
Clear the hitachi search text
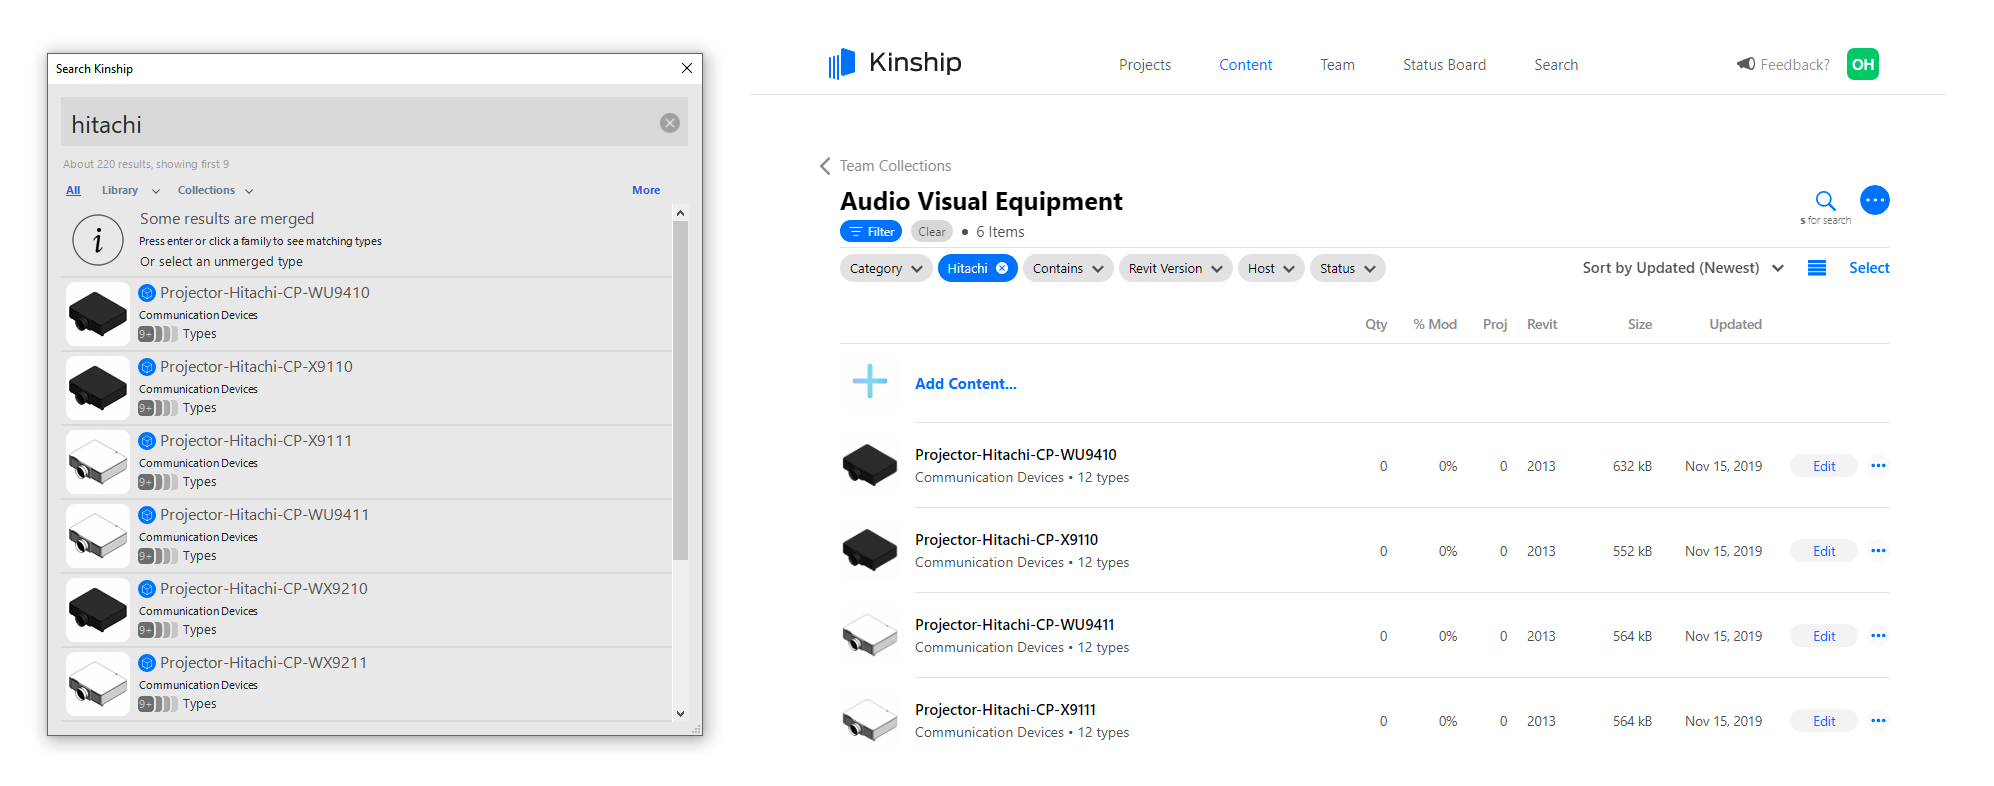click(670, 123)
